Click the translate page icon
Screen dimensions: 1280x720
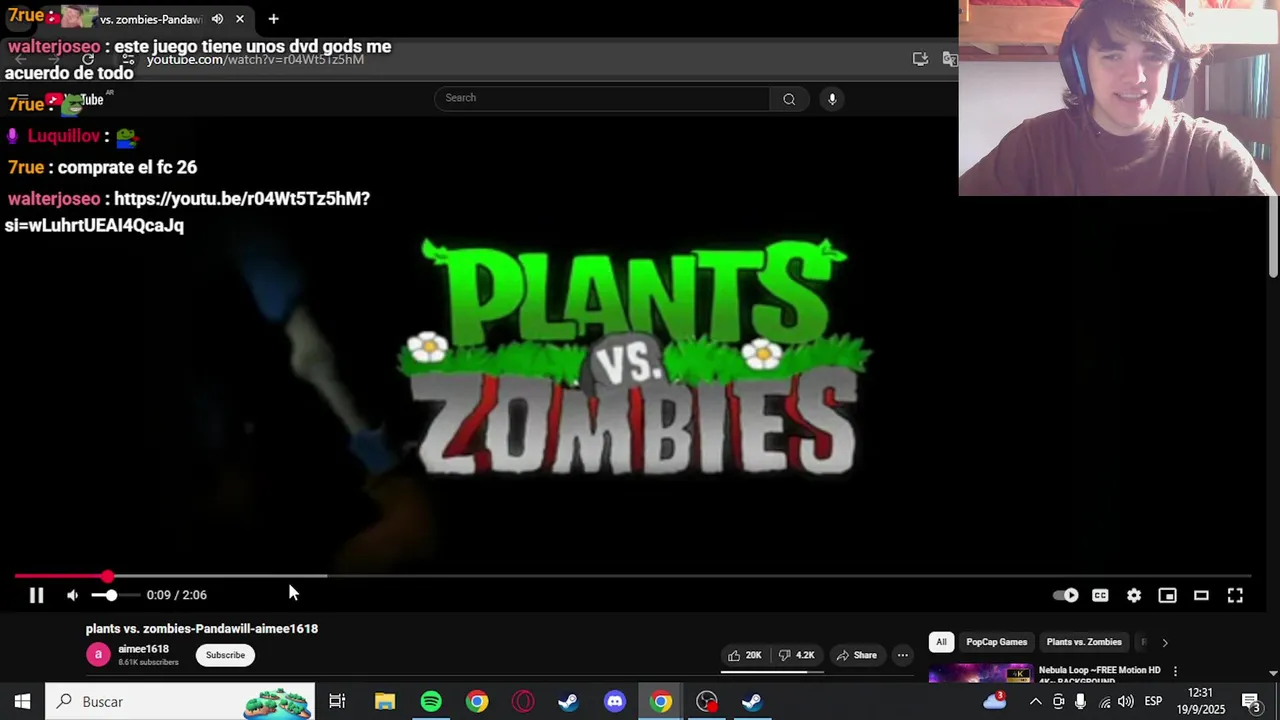pyautogui.click(x=949, y=59)
